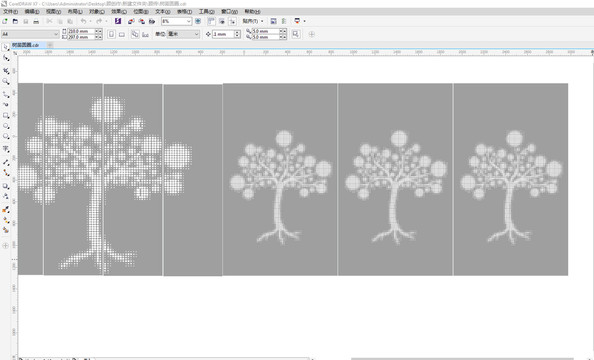Click the Import icon
This screenshot has height=360, width=594.
pyautogui.click(x=131, y=21)
